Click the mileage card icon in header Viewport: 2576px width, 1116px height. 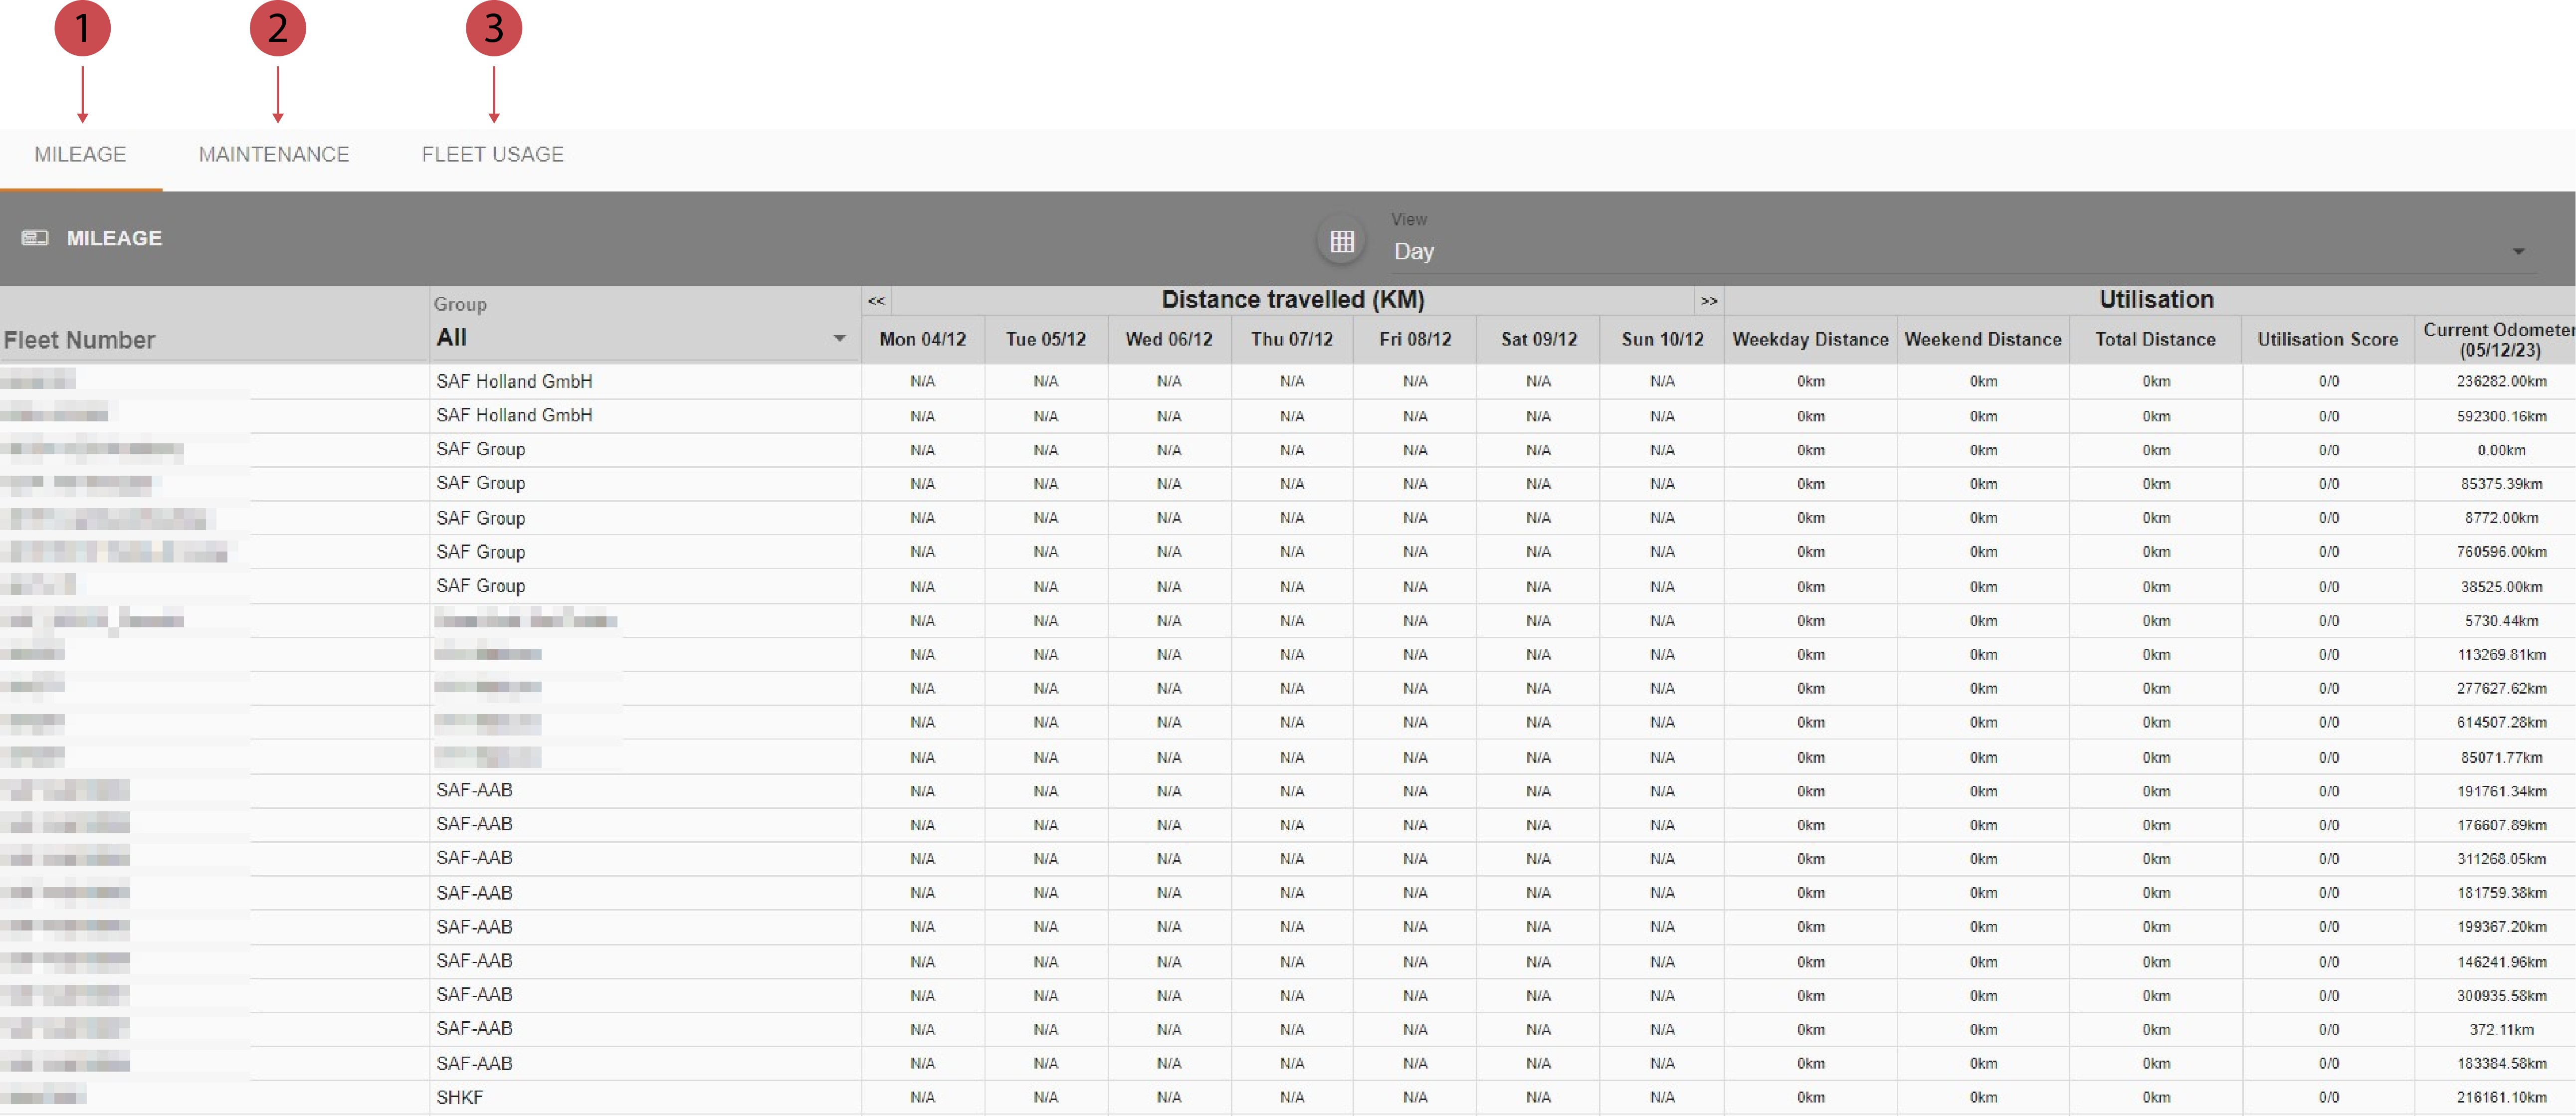[35, 238]
